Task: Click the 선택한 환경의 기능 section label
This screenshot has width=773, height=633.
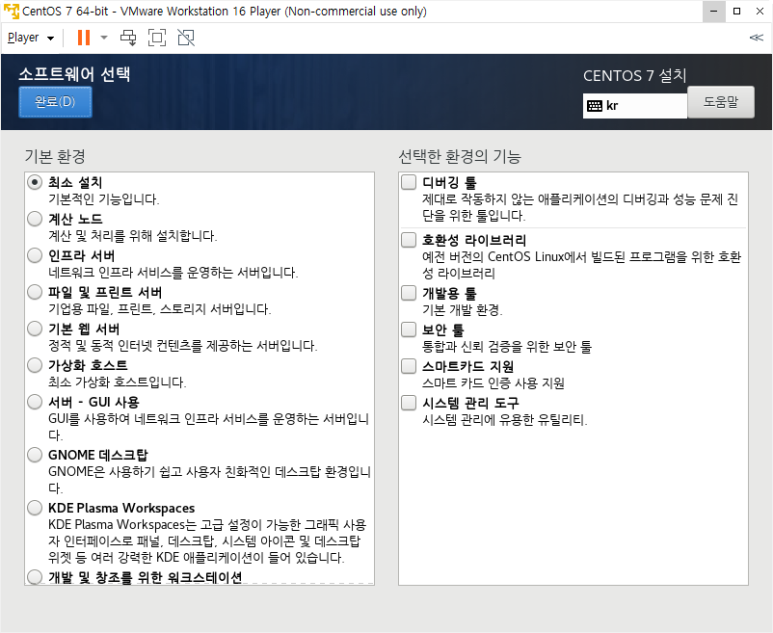Action: [x=459, y=156]
